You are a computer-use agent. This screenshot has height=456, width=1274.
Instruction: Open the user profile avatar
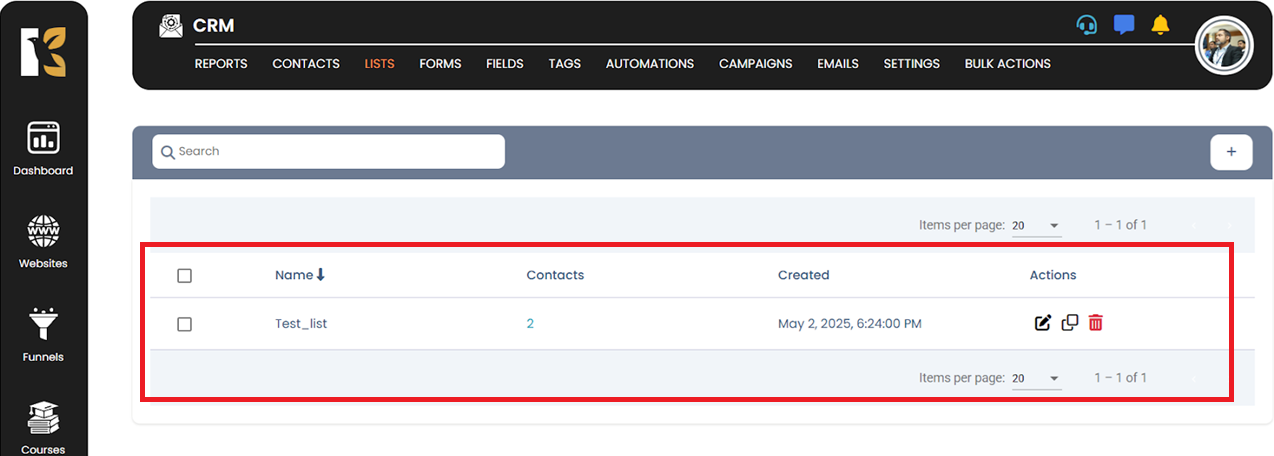point(1224,46)
